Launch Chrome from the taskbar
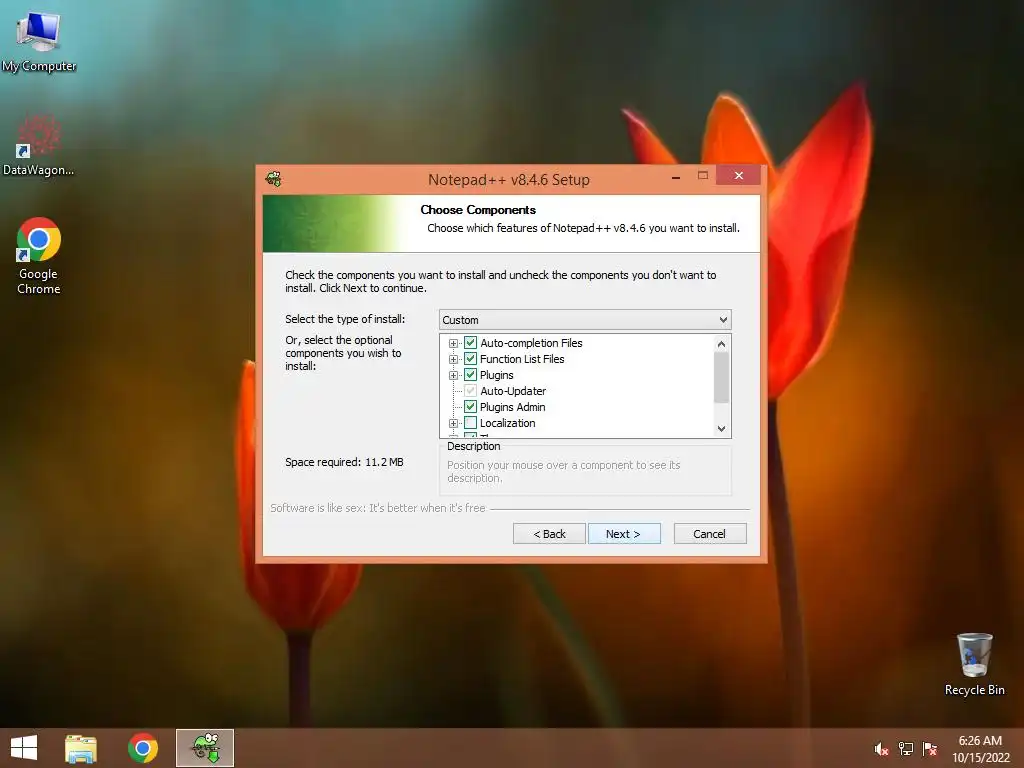 (x=143, y=748)
